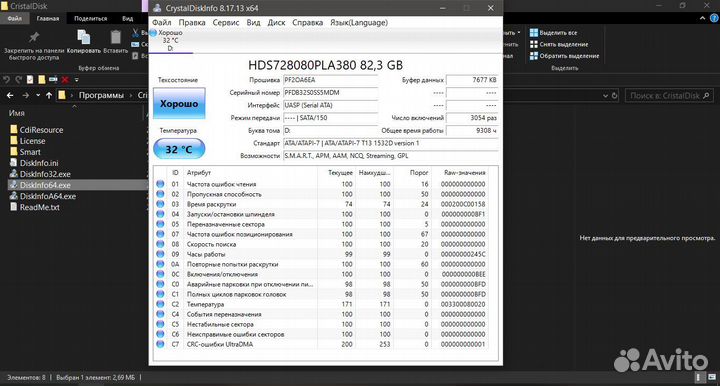Switch to Главная tab in Explorer ribbon
This screenshot has width=720, height=386.
(48, 18)
